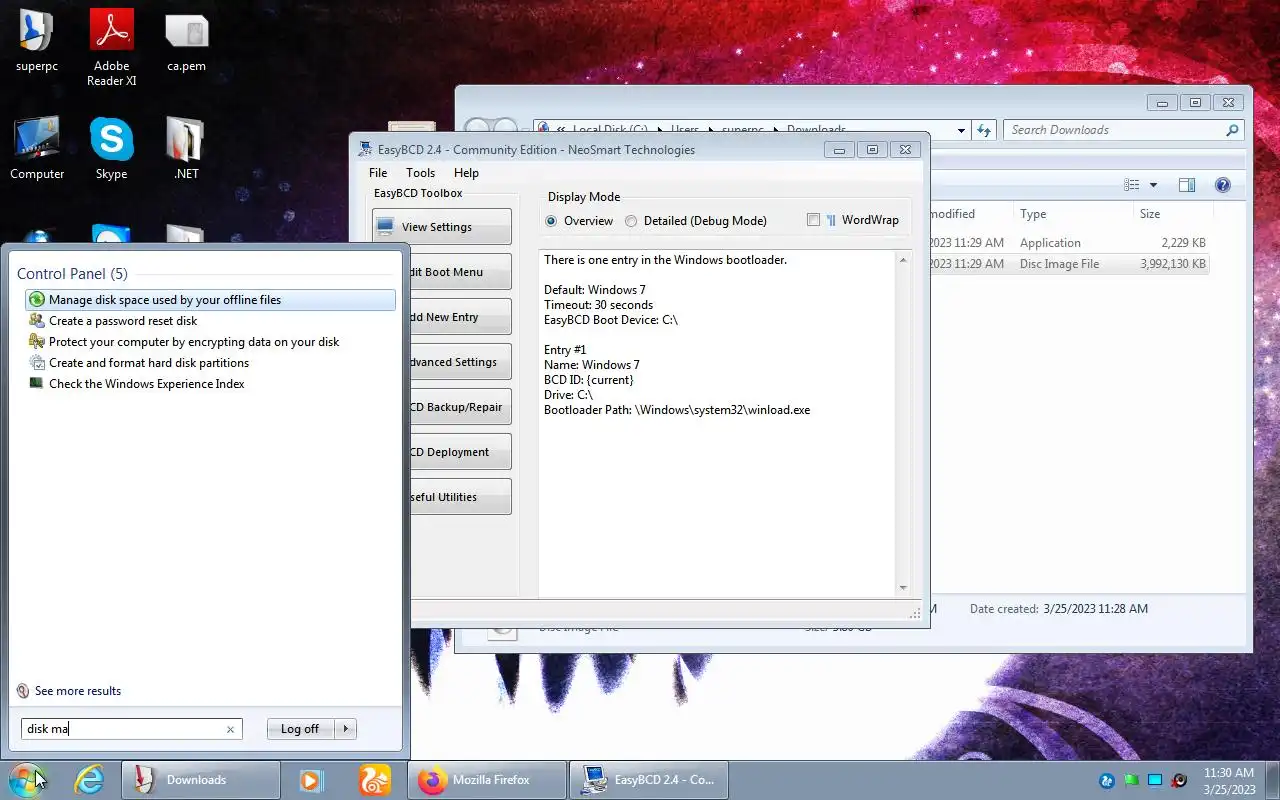Screen dimensions: 1280x800
Task: Open the .NET folder on desktop
Action: [x=186, y=148]
